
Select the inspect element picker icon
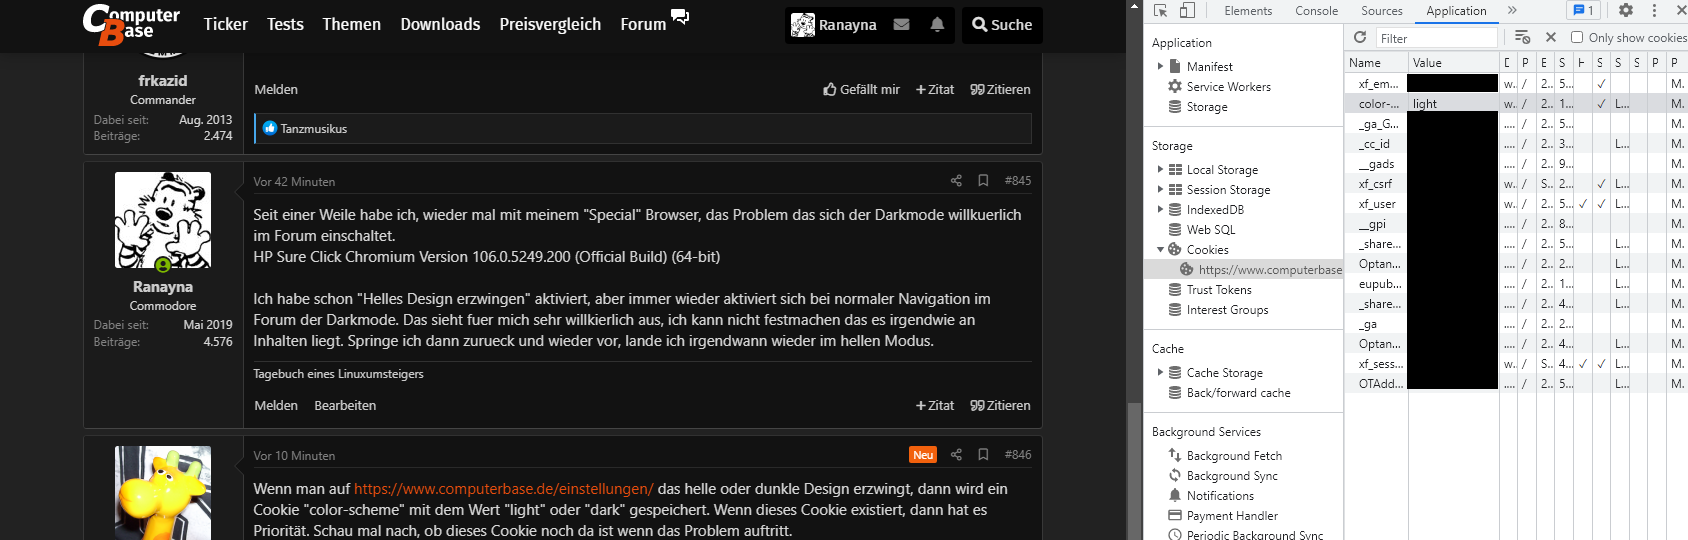1160,11
